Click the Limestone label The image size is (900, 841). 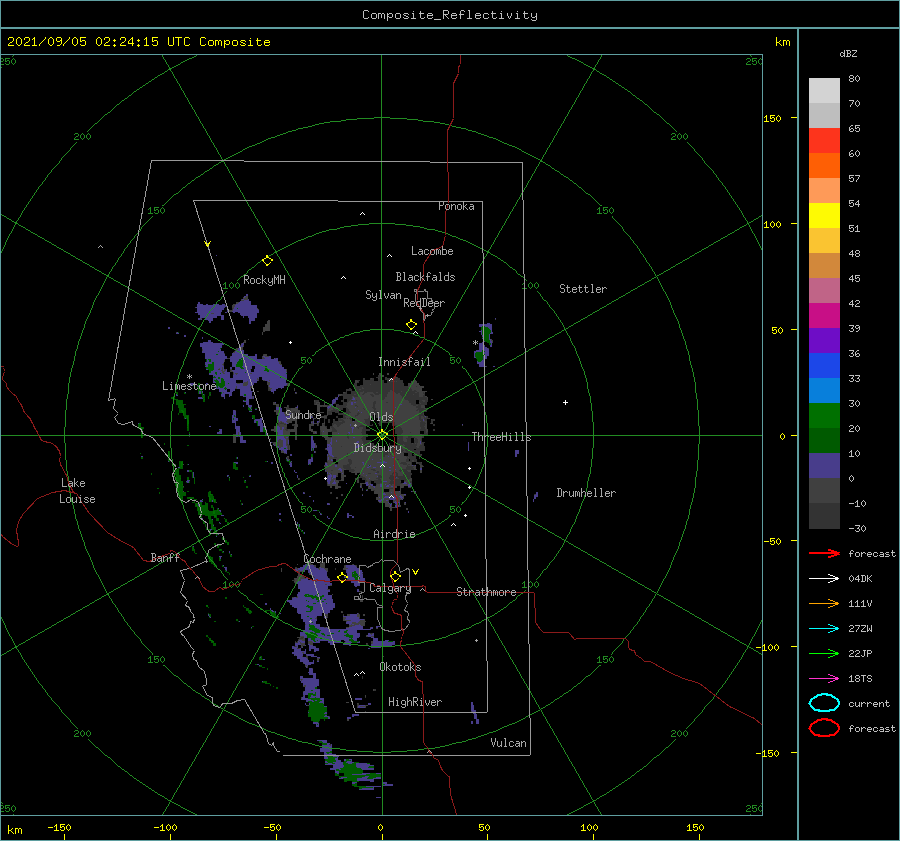189,386
